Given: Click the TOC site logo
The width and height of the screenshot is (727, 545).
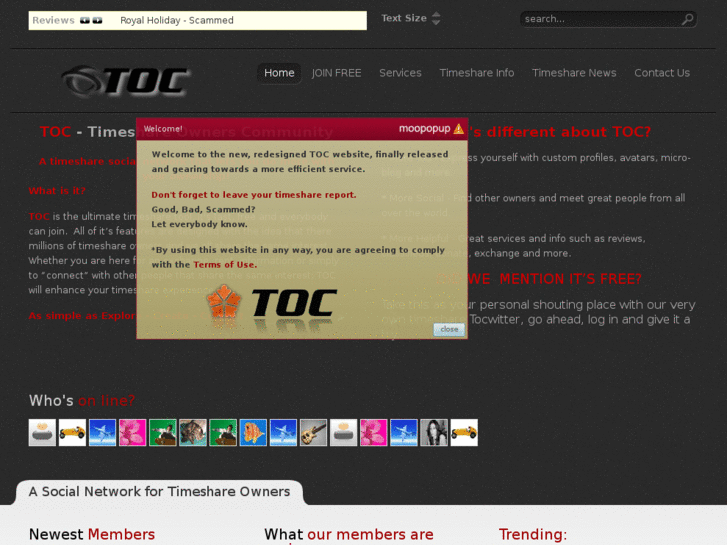Looking at the screenshot, I should 126,81.
